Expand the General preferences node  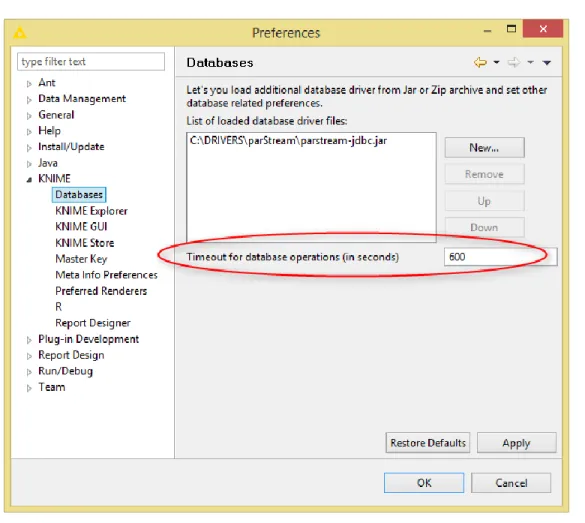[x=29, y=116]
